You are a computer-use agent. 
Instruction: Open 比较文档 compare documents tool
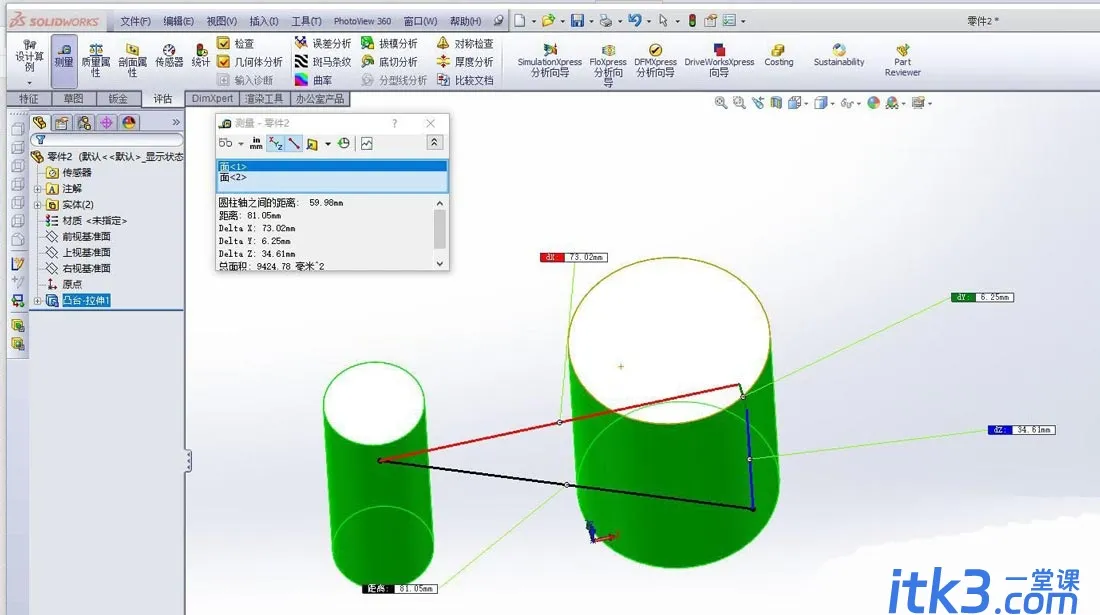pyautogui.click(x=465, y=80)
